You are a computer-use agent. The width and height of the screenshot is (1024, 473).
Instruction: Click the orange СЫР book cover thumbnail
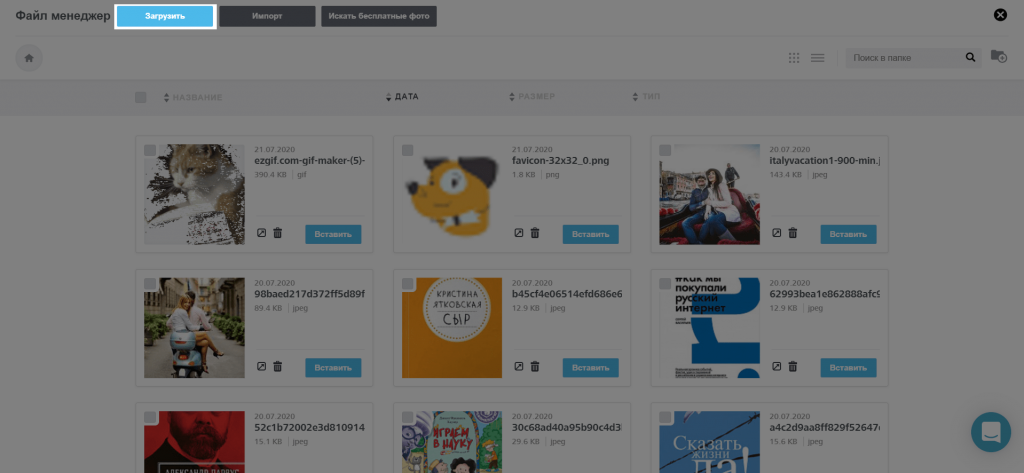452,328
